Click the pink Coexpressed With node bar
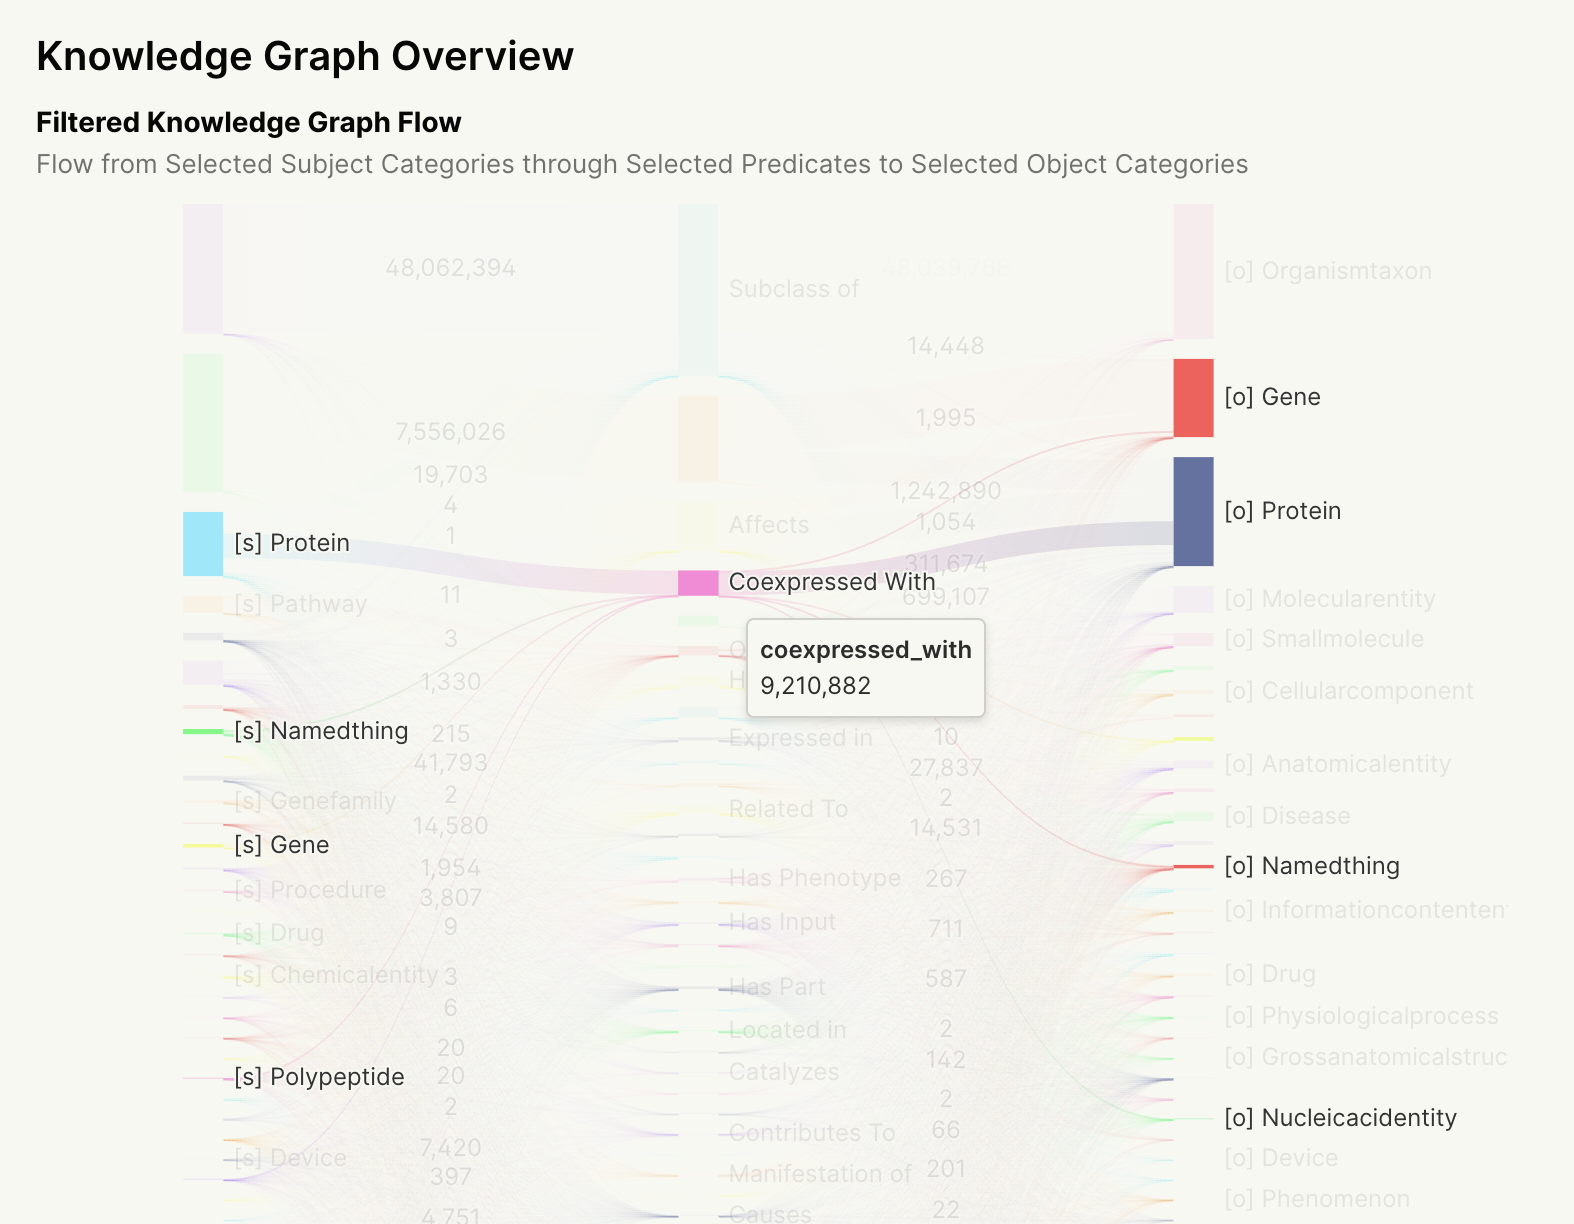The width and height of the screenshot is (1574, 1224). coord(698,583)
